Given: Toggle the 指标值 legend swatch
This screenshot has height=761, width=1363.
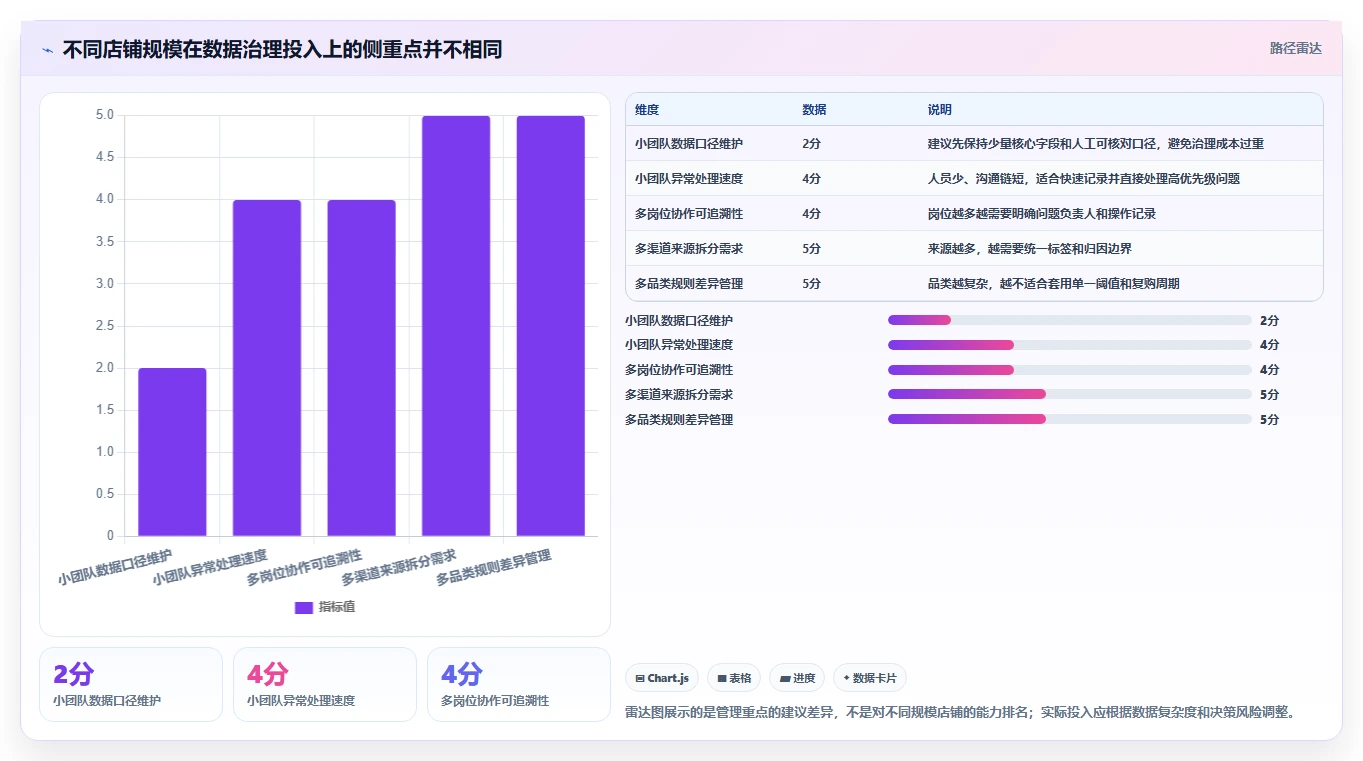Looking at the screenshot, I should [304, 607].
